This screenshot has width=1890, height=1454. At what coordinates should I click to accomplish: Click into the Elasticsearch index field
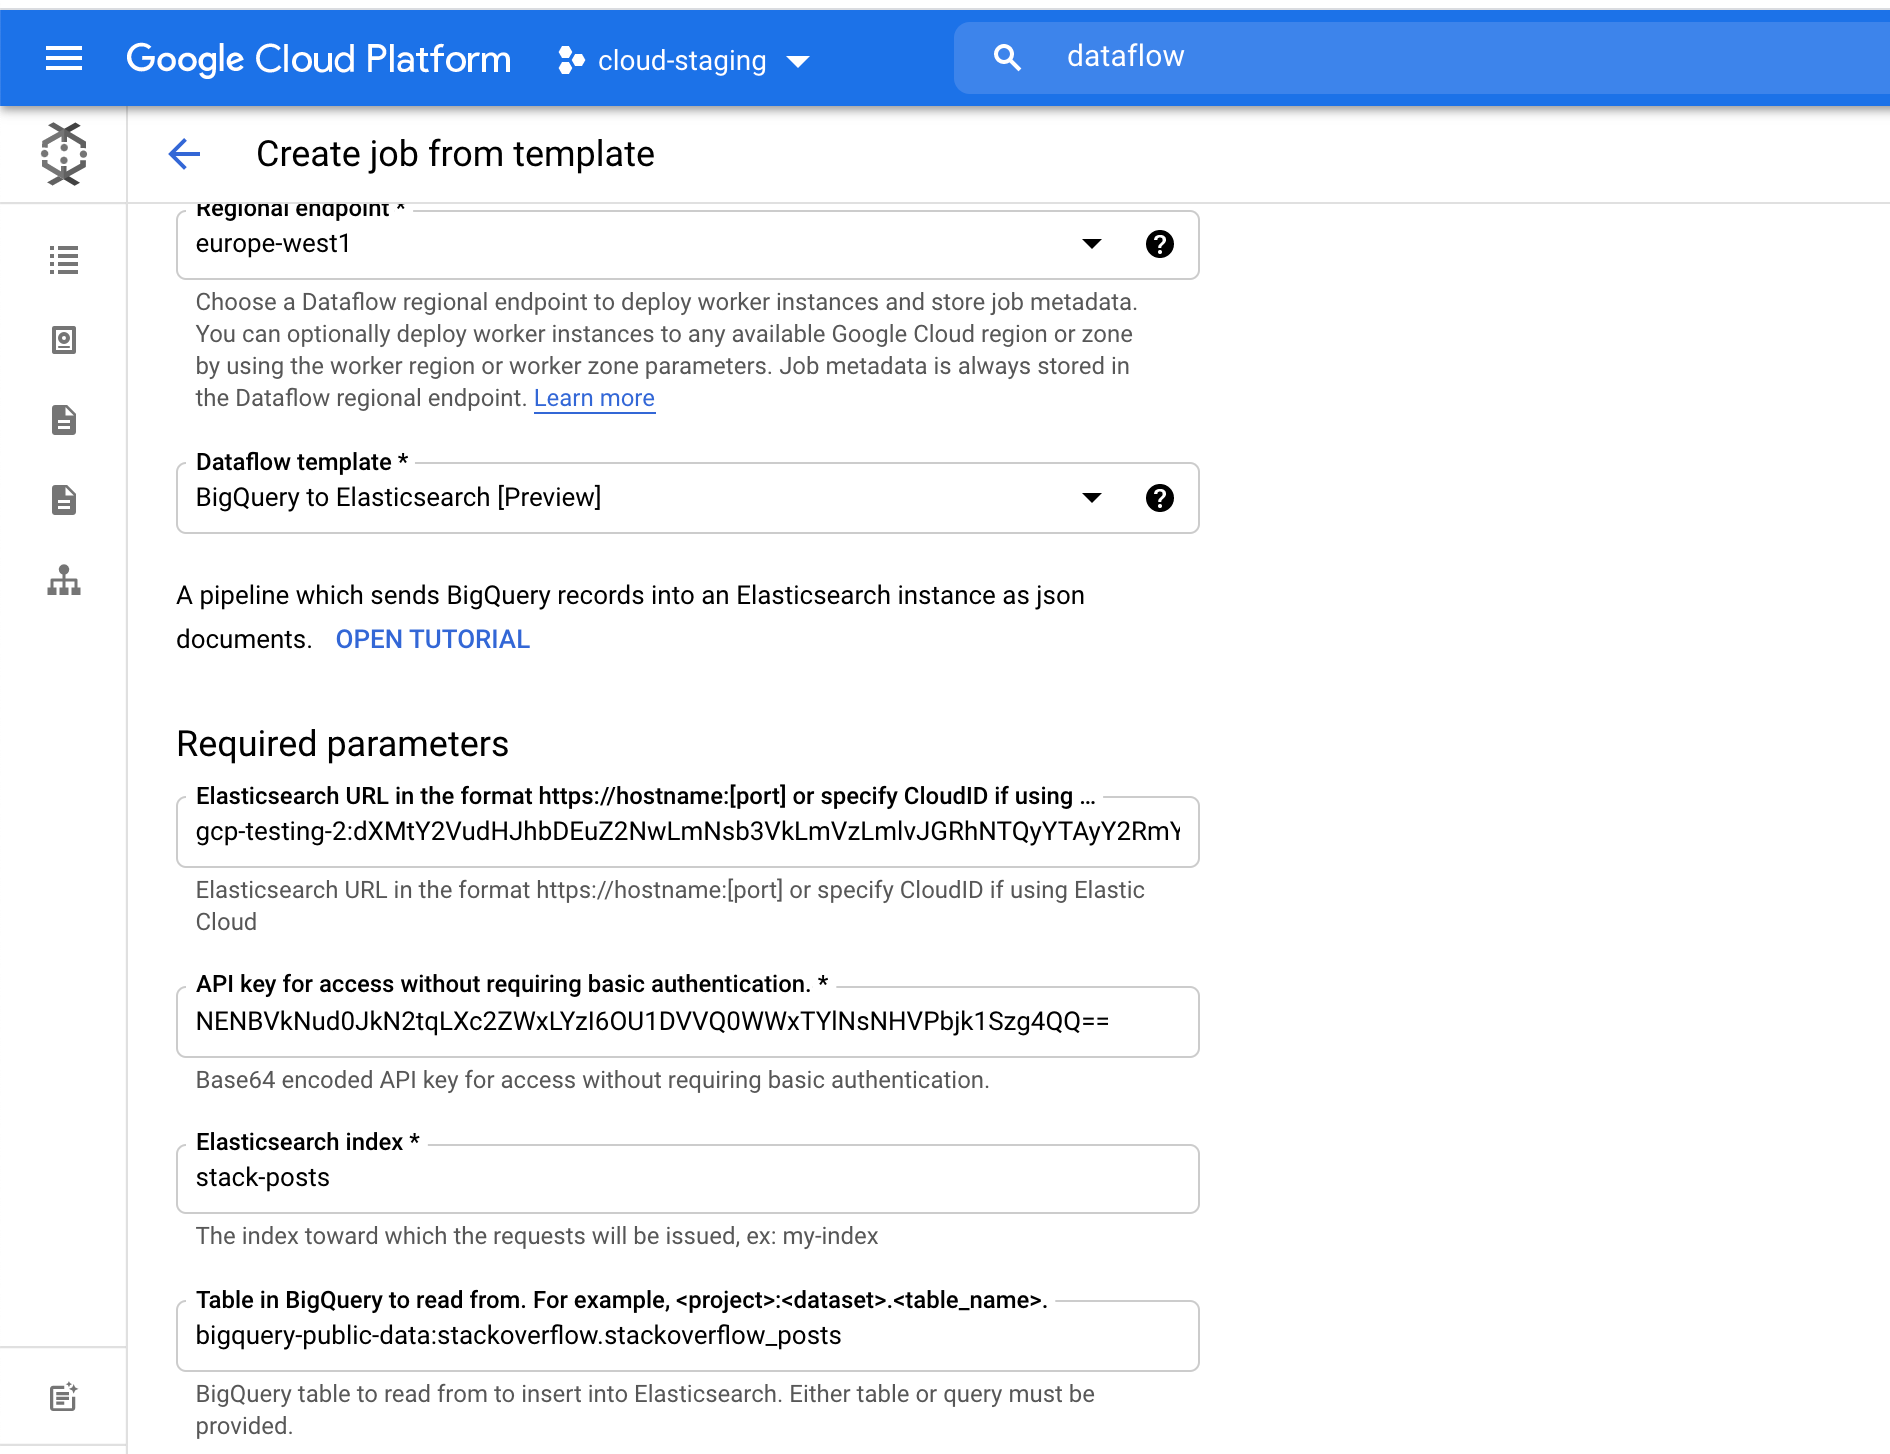[x=688, y=1179]
